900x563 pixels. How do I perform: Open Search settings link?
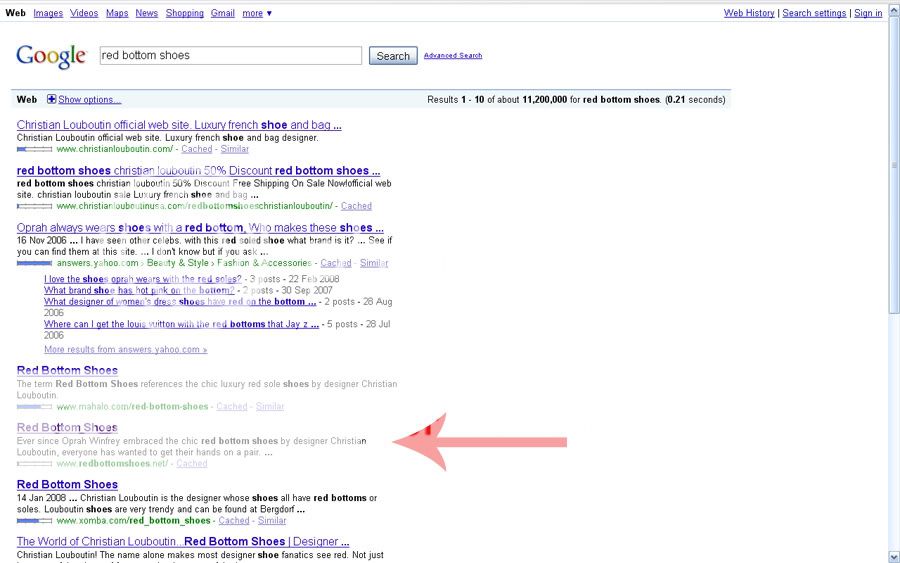814,13
